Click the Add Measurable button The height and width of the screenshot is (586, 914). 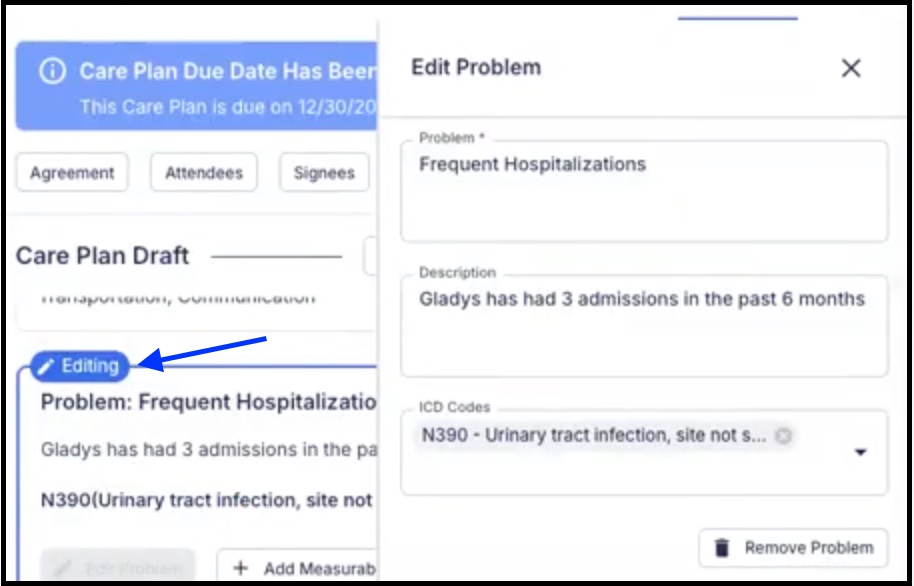pyautogui.click(x=297, y=567)
